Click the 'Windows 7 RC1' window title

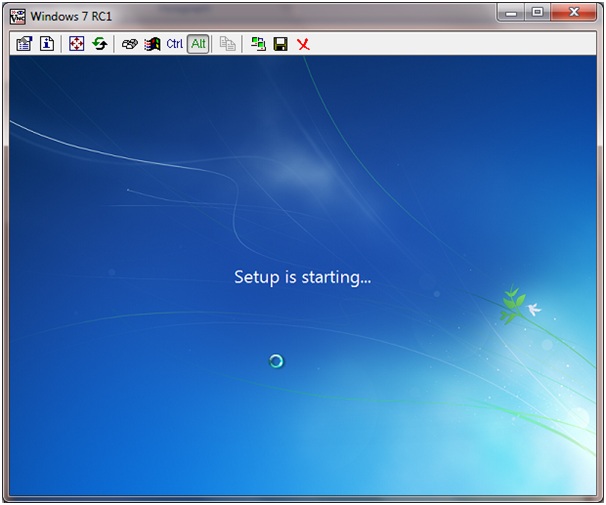pos(71,16)
